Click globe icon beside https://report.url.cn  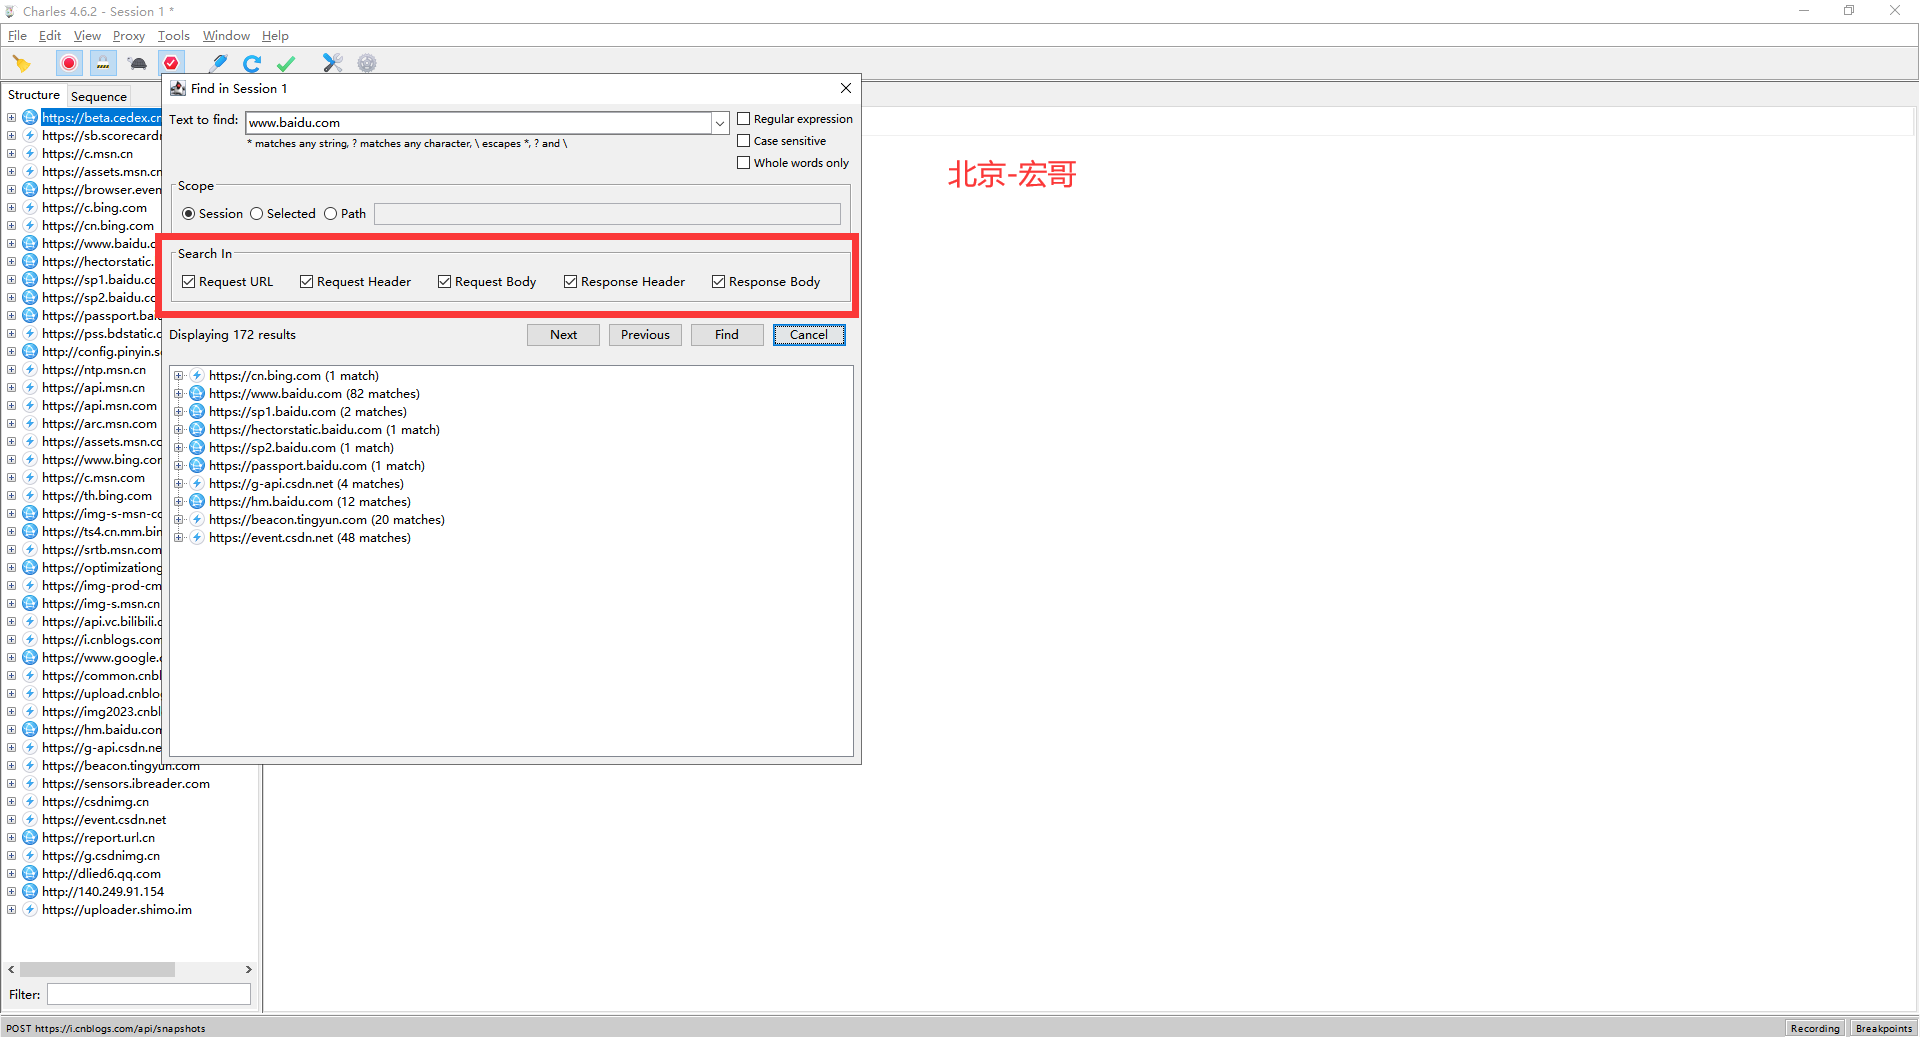tap(30, 838)
